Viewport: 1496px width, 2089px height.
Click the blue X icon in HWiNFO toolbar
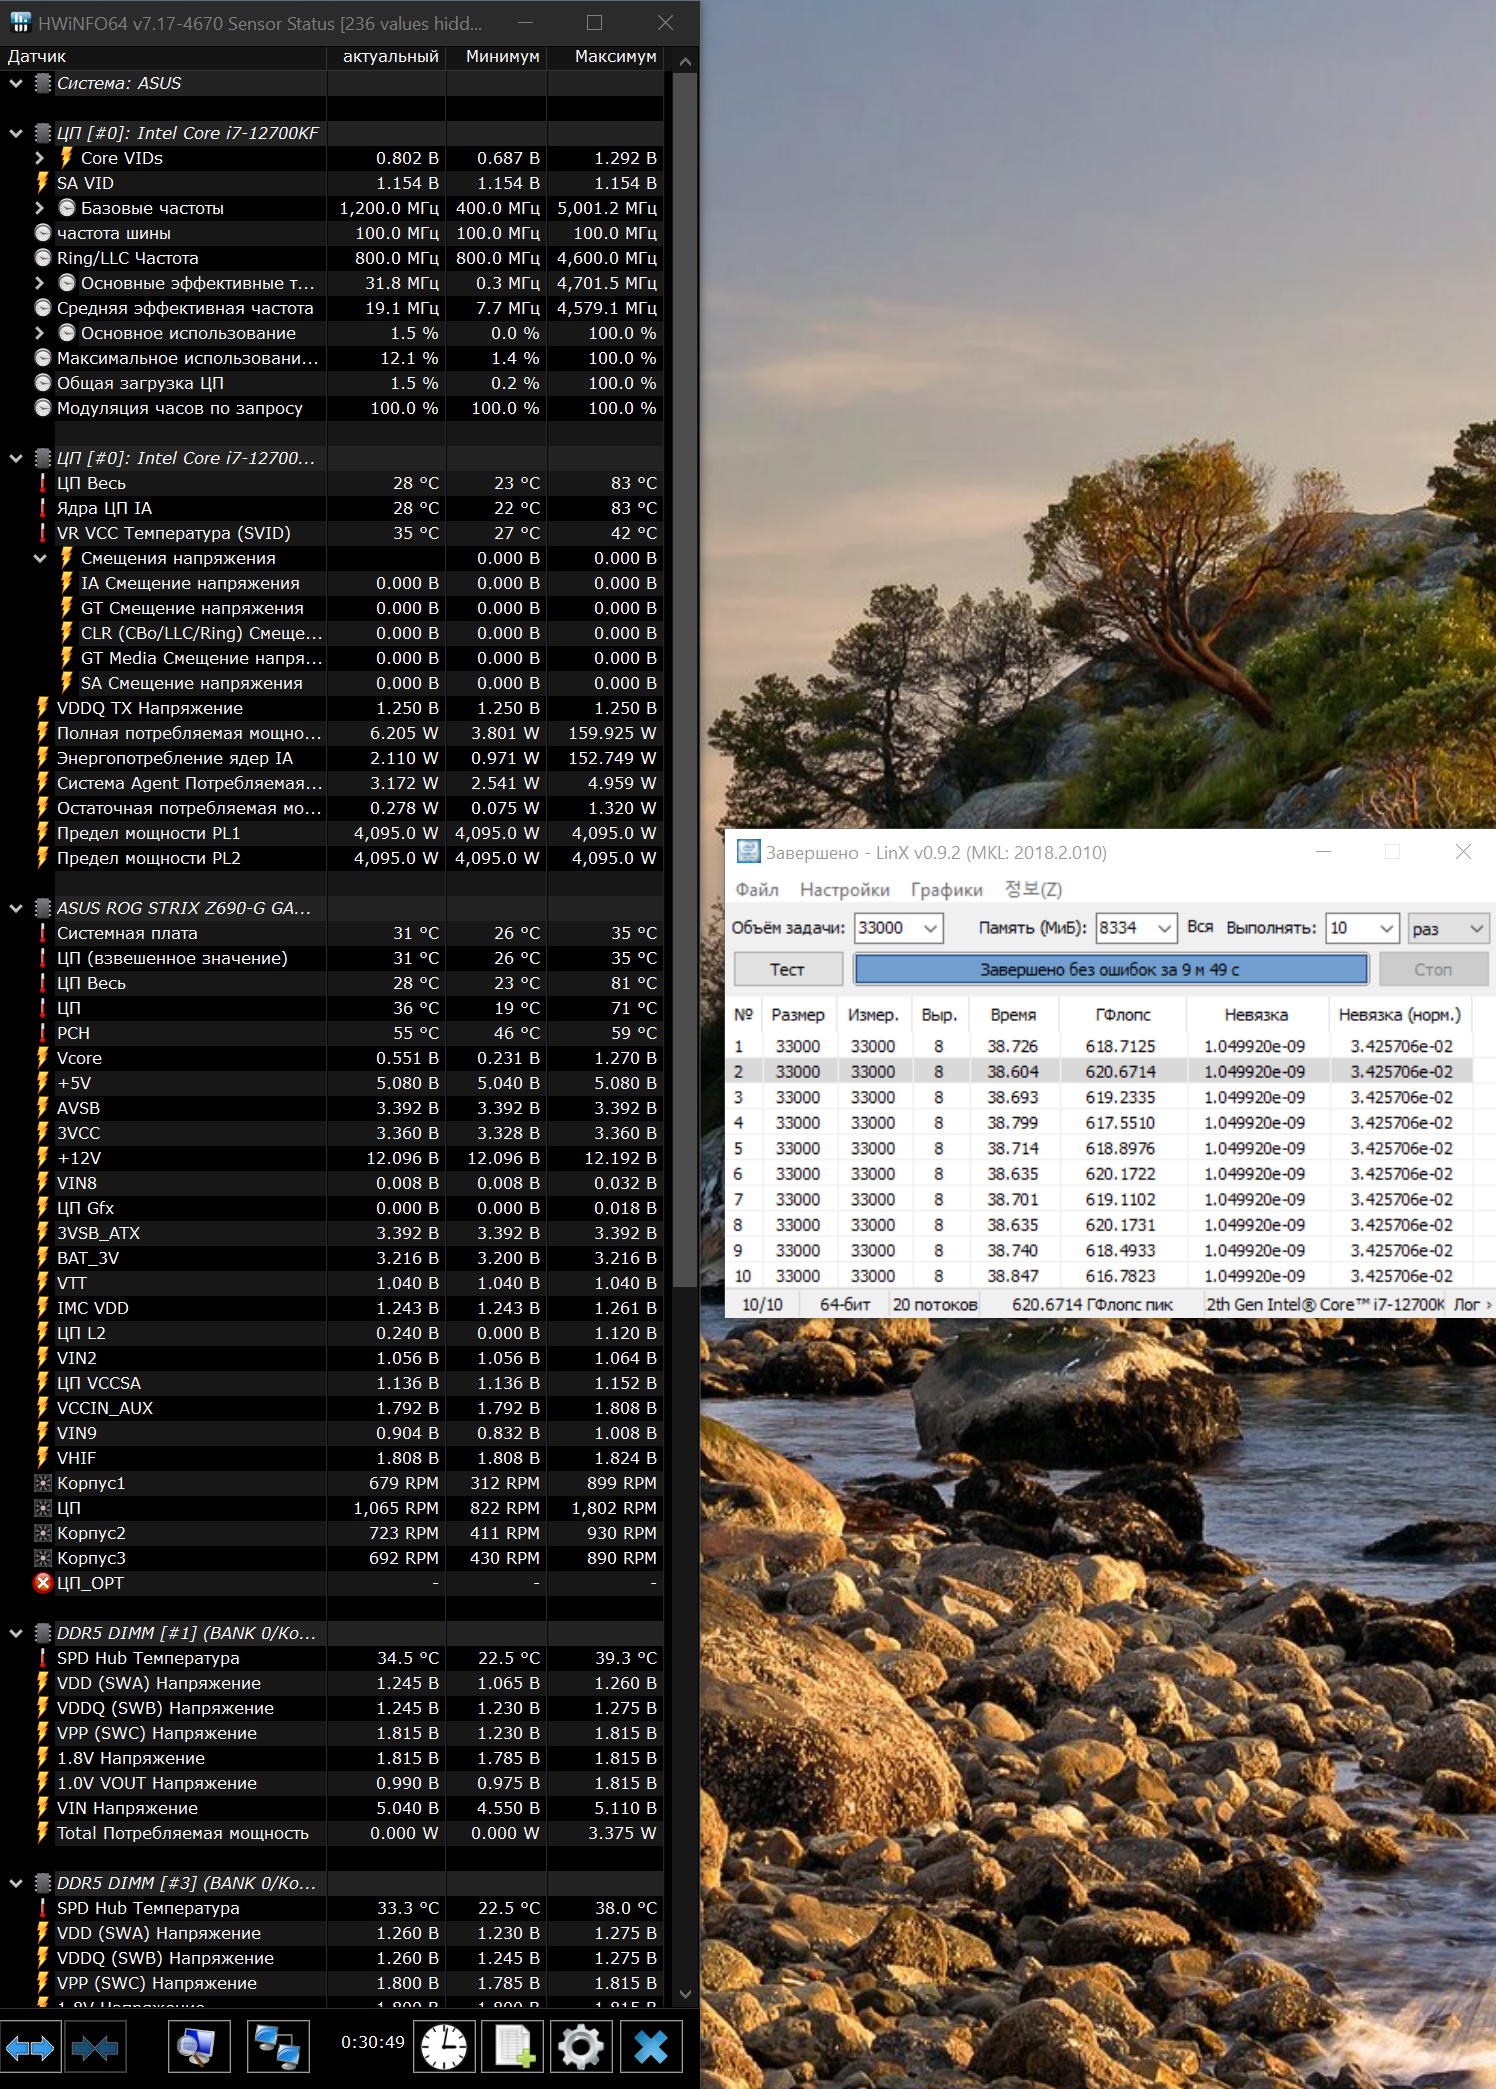pyautogui.click(x=651, y=2048)
